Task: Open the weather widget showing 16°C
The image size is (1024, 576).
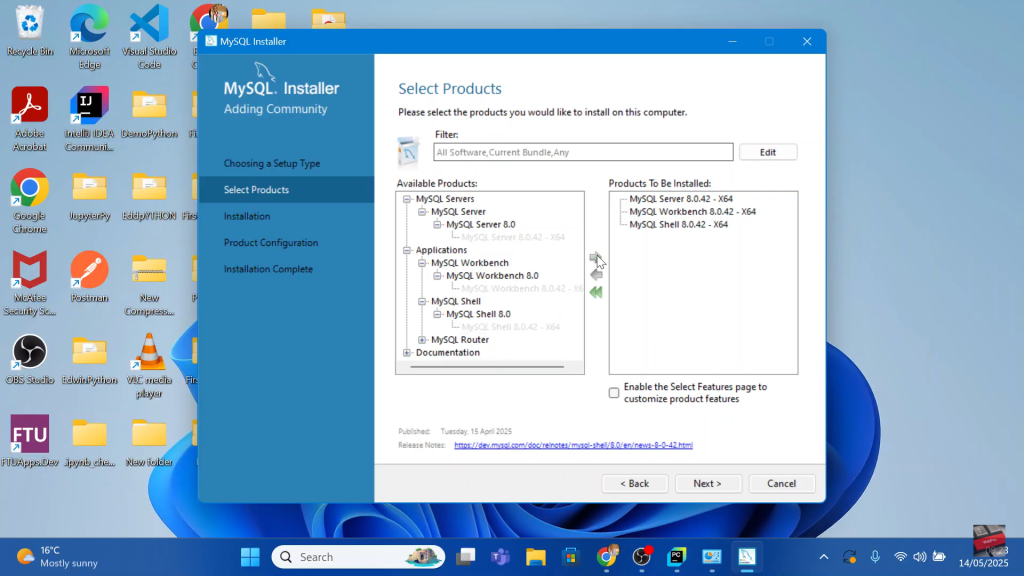Action: click(x=57, y=557)
